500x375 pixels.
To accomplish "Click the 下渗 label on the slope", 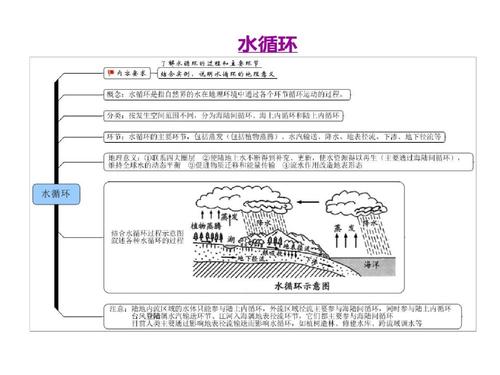I will click(313, 260).
